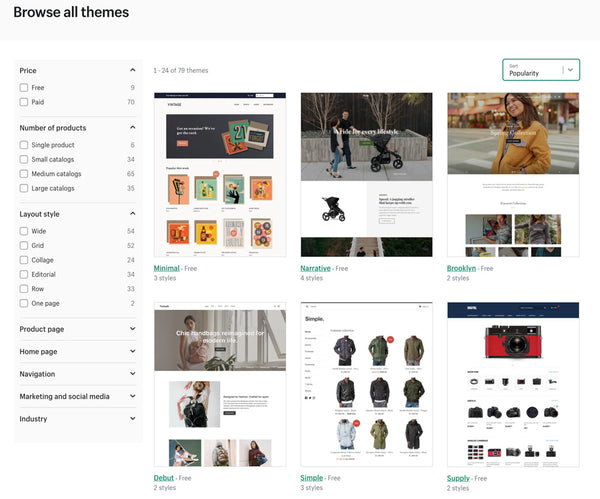This screenshot has height=499, width=600.
Task: Collapse the Layout style section
Action: coord(132,214)
